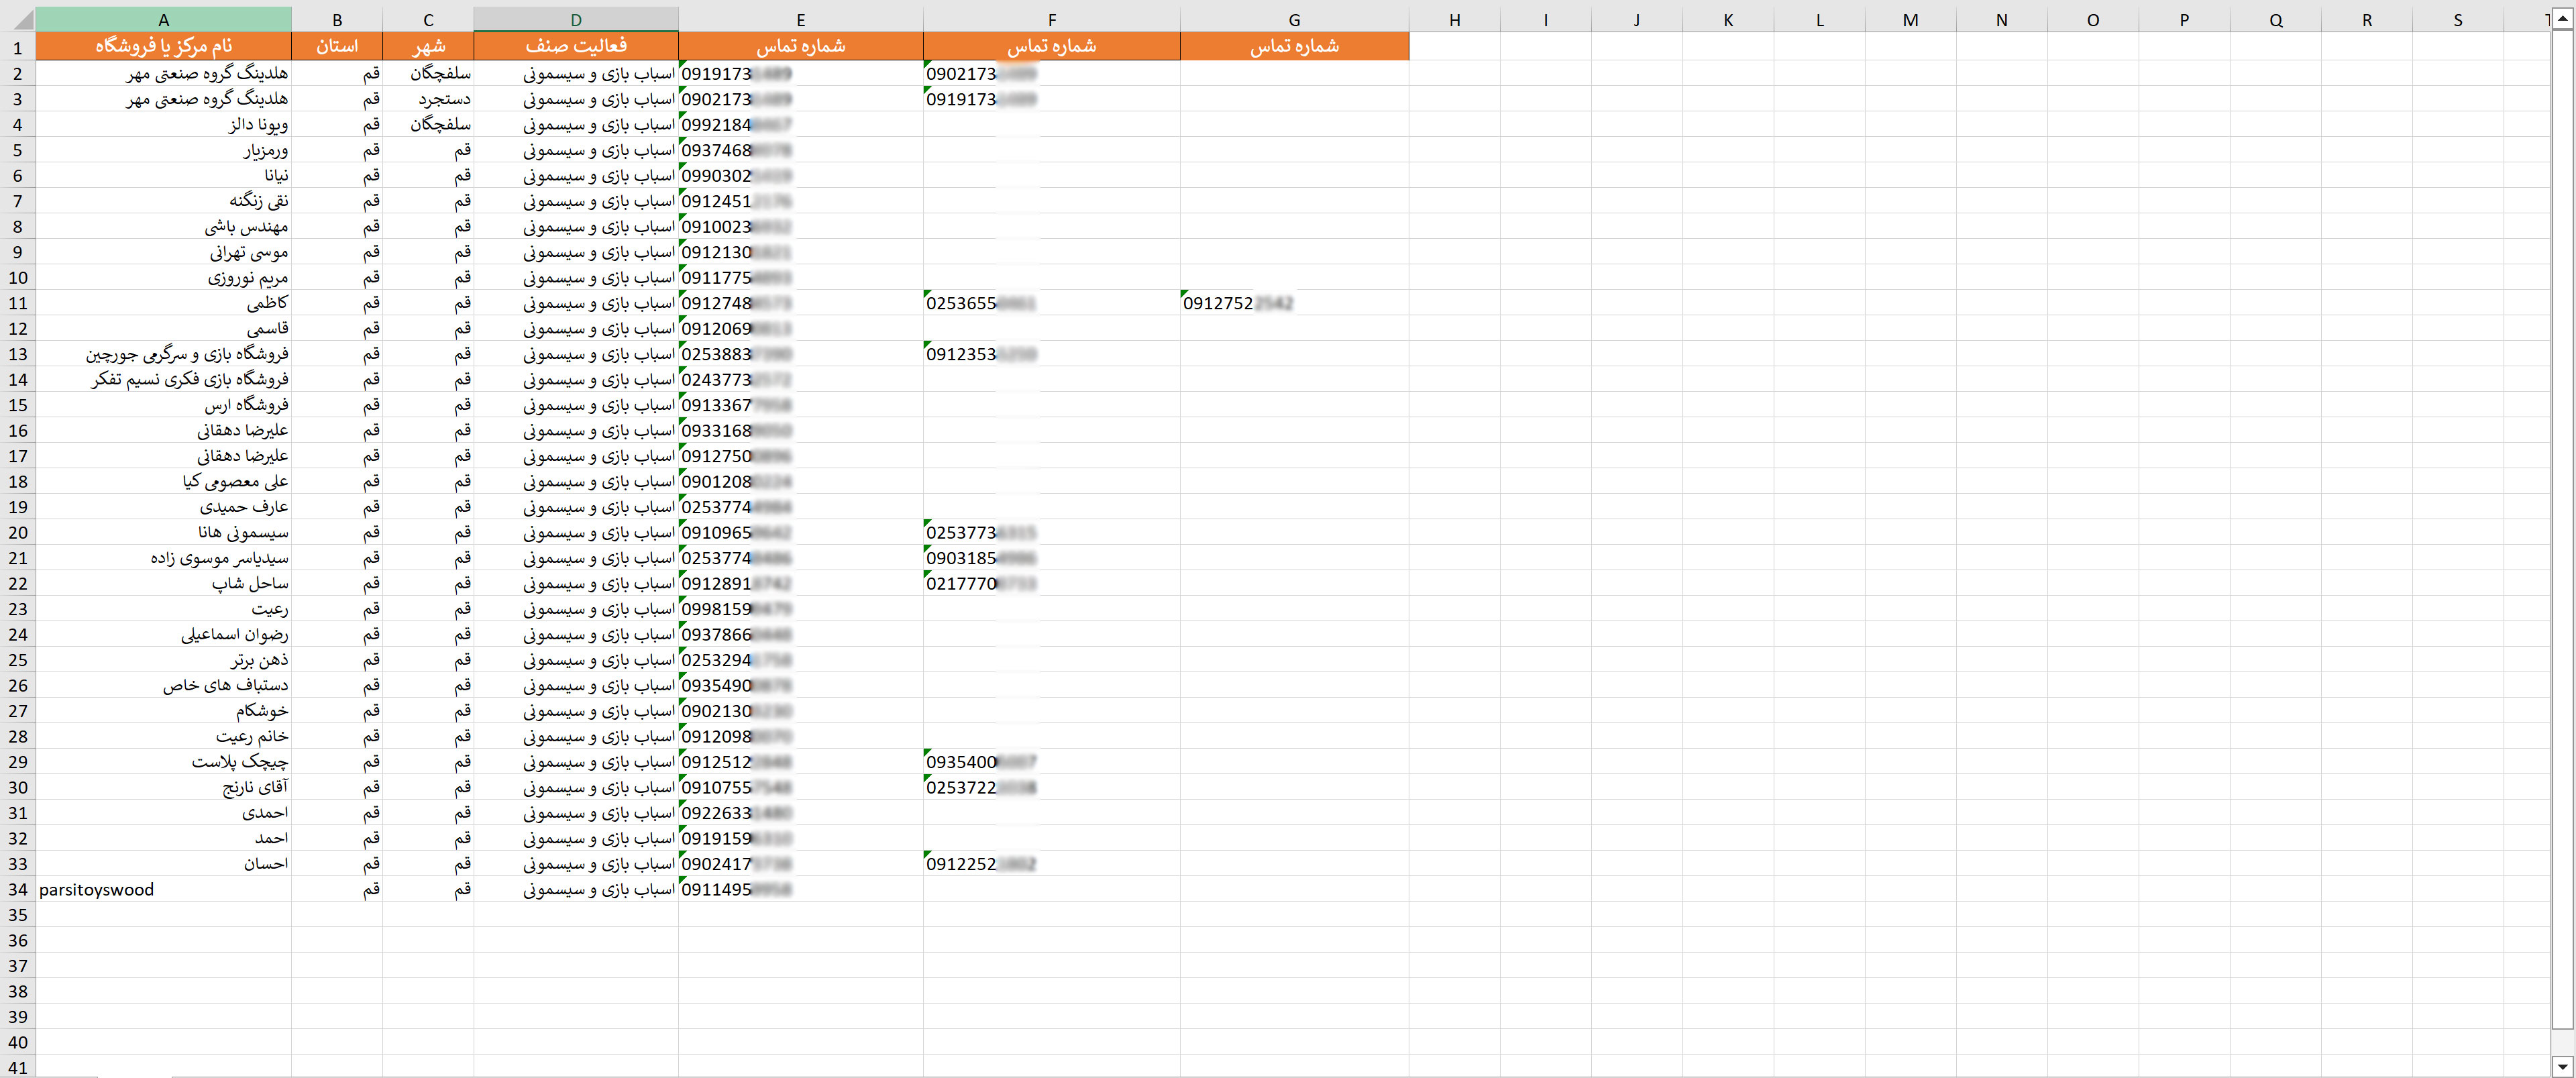Select cell 'فروشگاه ارس'
This screenshot has width=2576, height=1078.
(163, 405)
